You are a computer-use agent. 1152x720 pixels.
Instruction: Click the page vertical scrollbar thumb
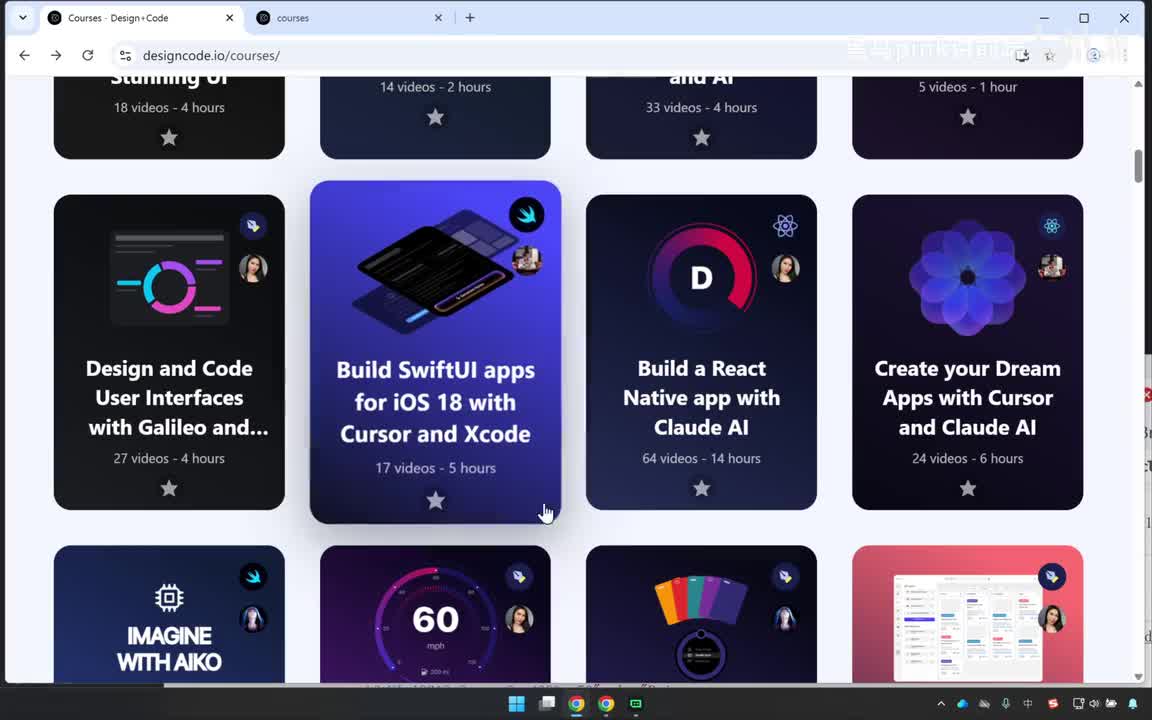click(1138, 165)
